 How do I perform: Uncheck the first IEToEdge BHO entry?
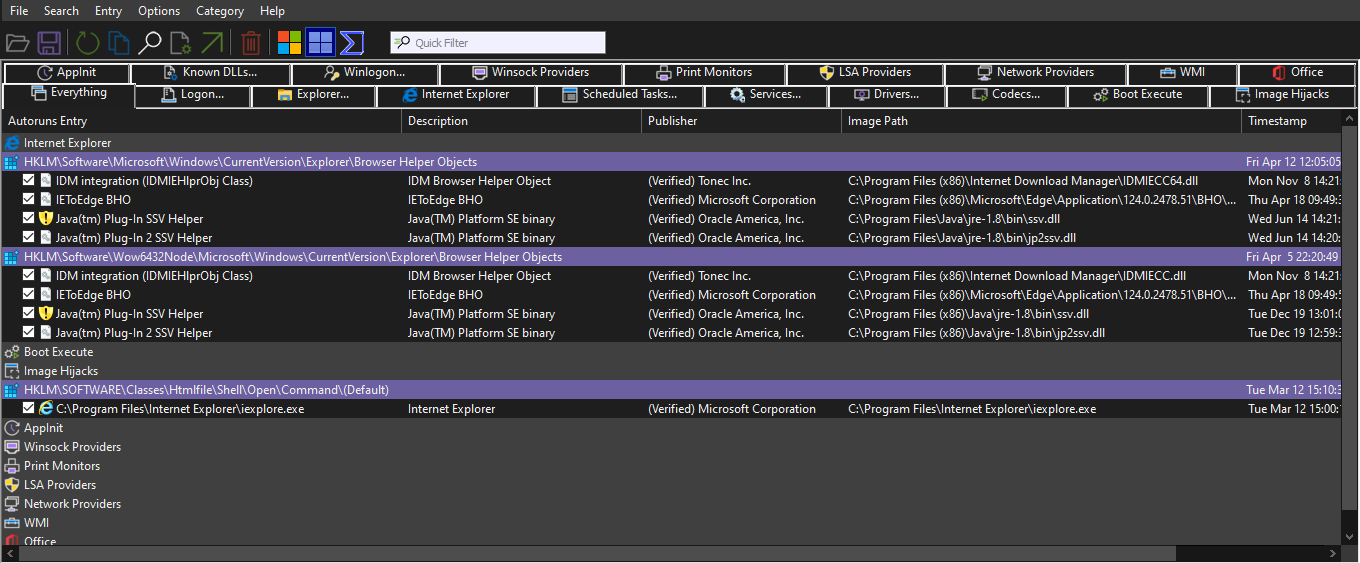tap(29, 200)
